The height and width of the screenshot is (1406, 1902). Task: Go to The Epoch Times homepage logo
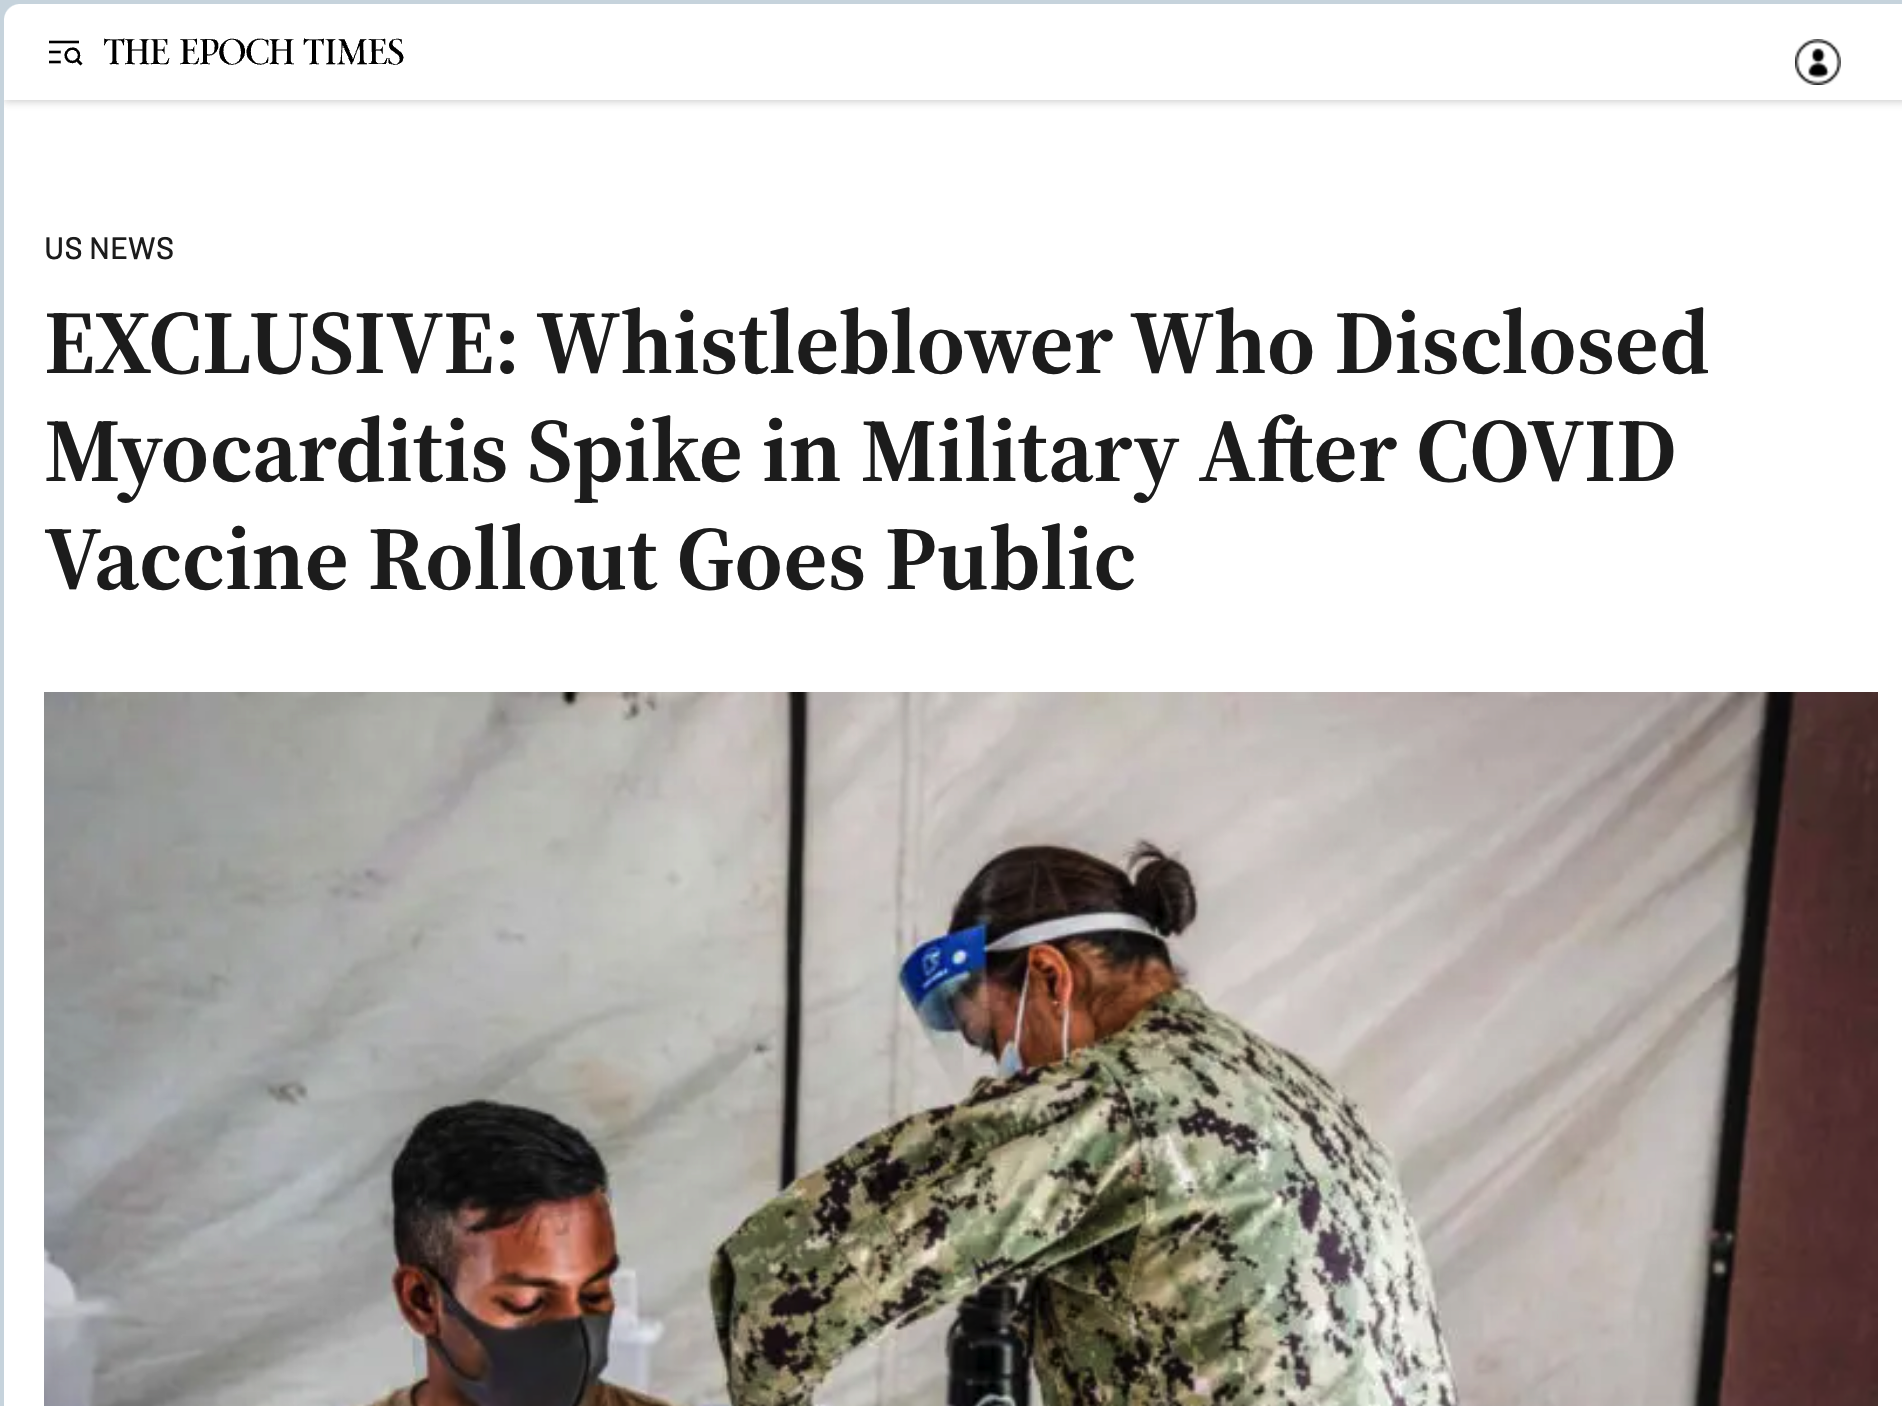(x=253, y=52)
